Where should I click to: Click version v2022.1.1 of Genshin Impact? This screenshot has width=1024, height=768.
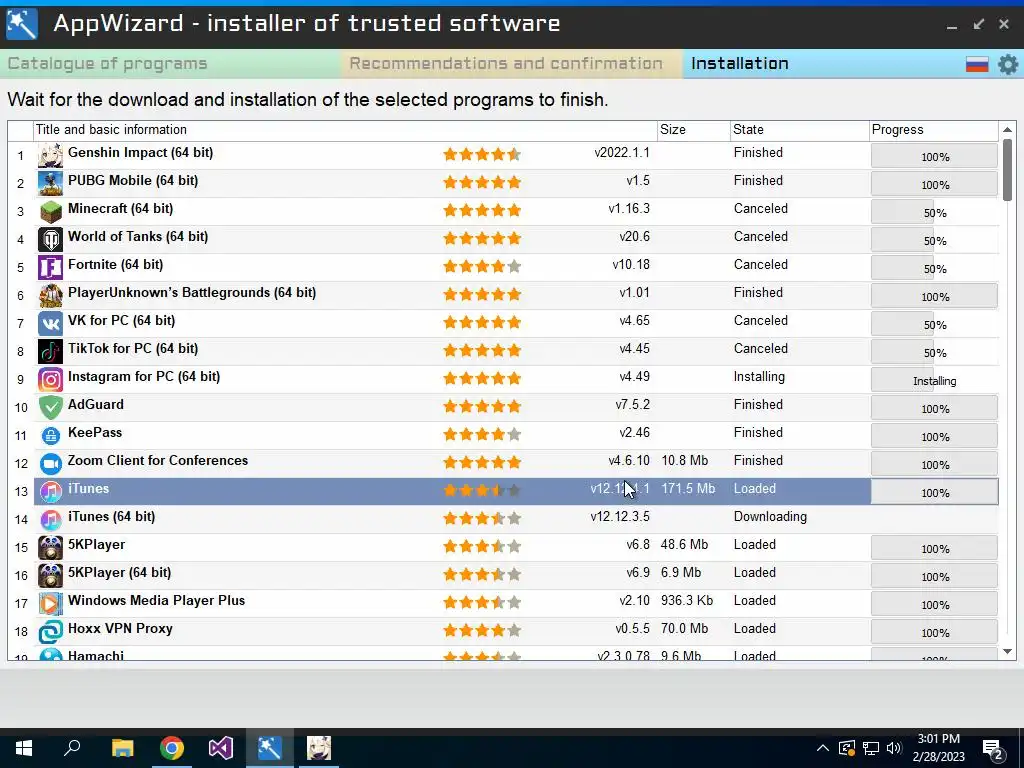coord(622,153)
